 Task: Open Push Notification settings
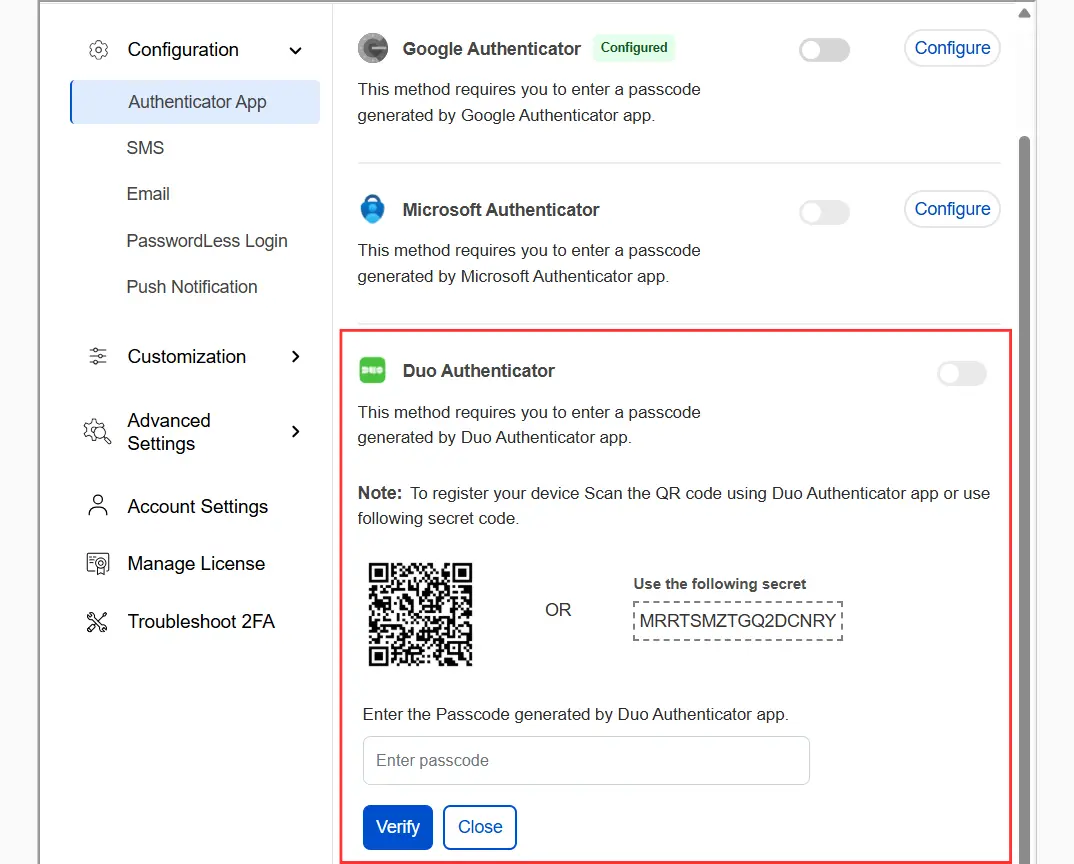[192, 287]
